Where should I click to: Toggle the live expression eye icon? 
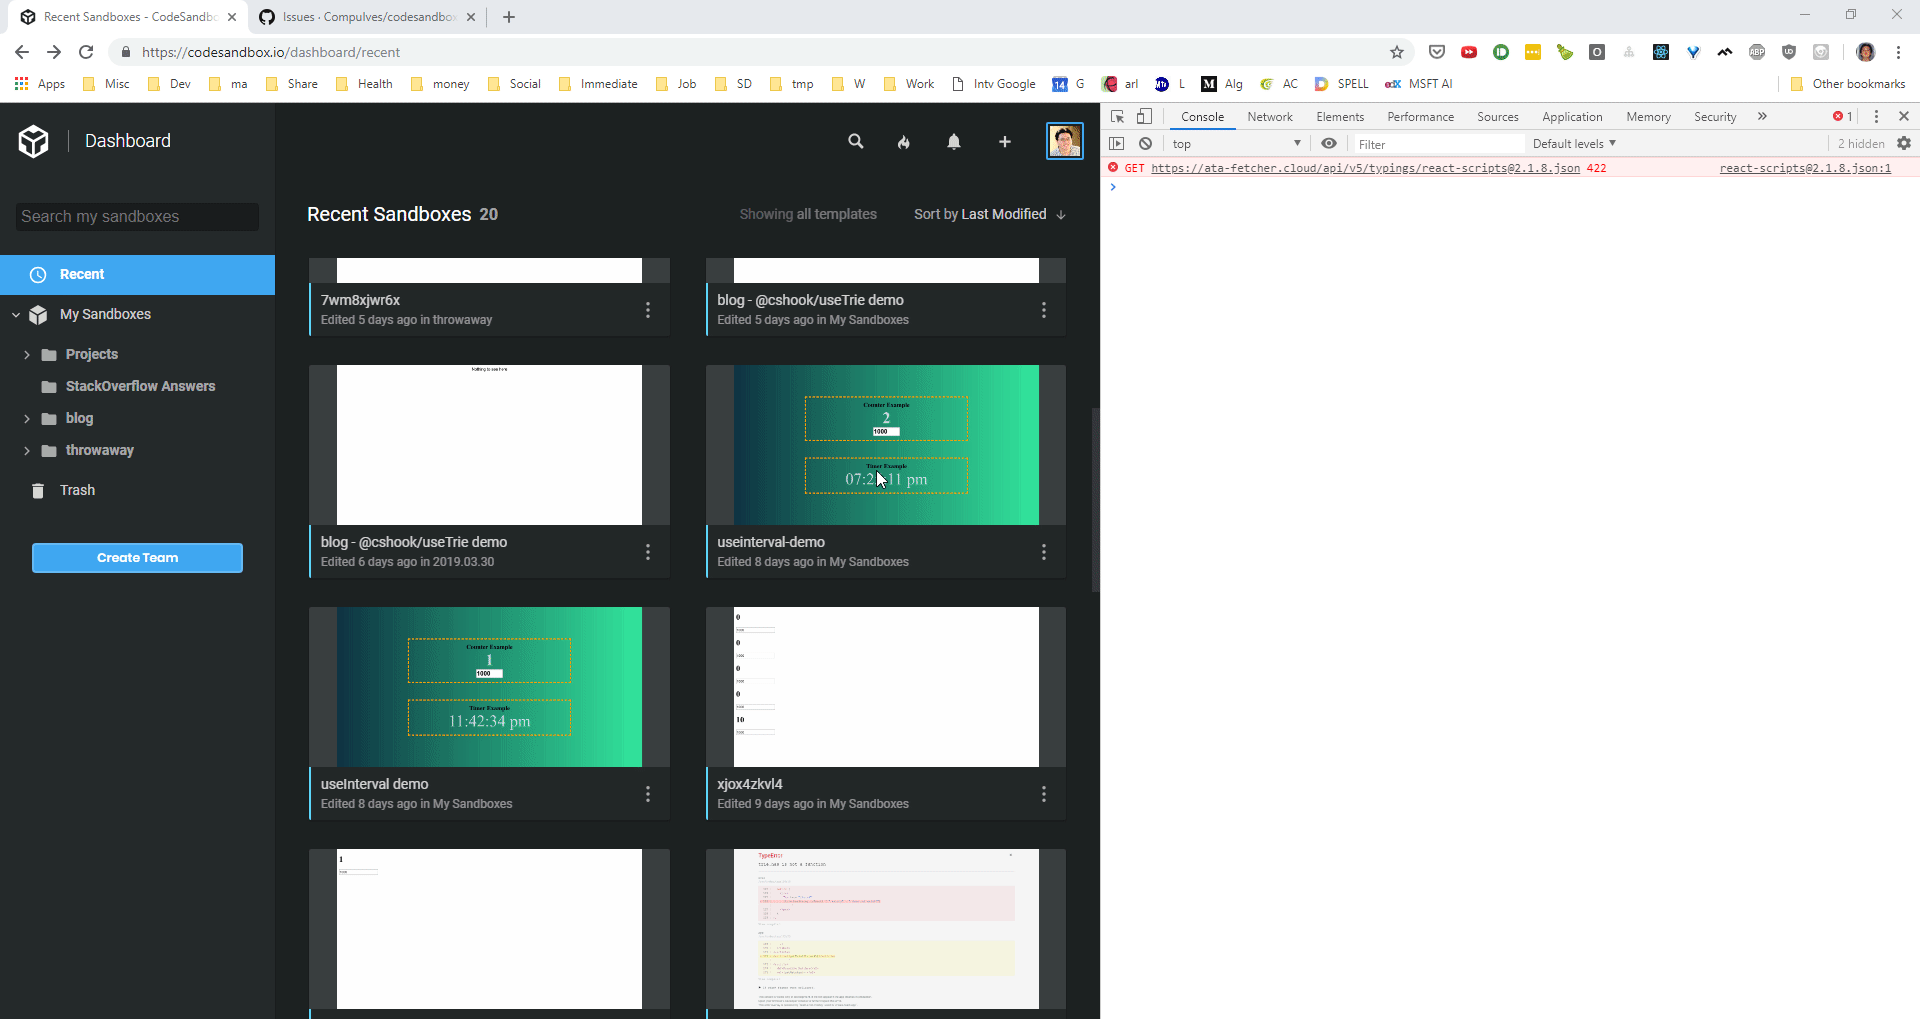(1329, 143)
